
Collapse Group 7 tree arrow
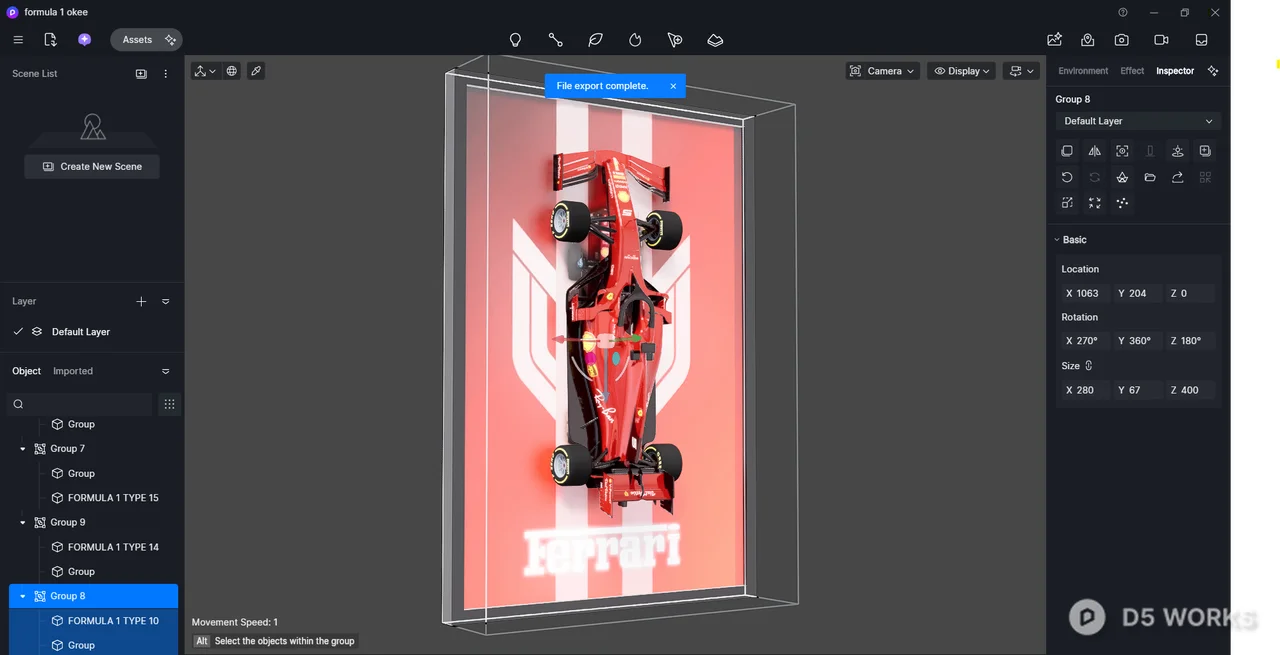[x=23, y=449]
